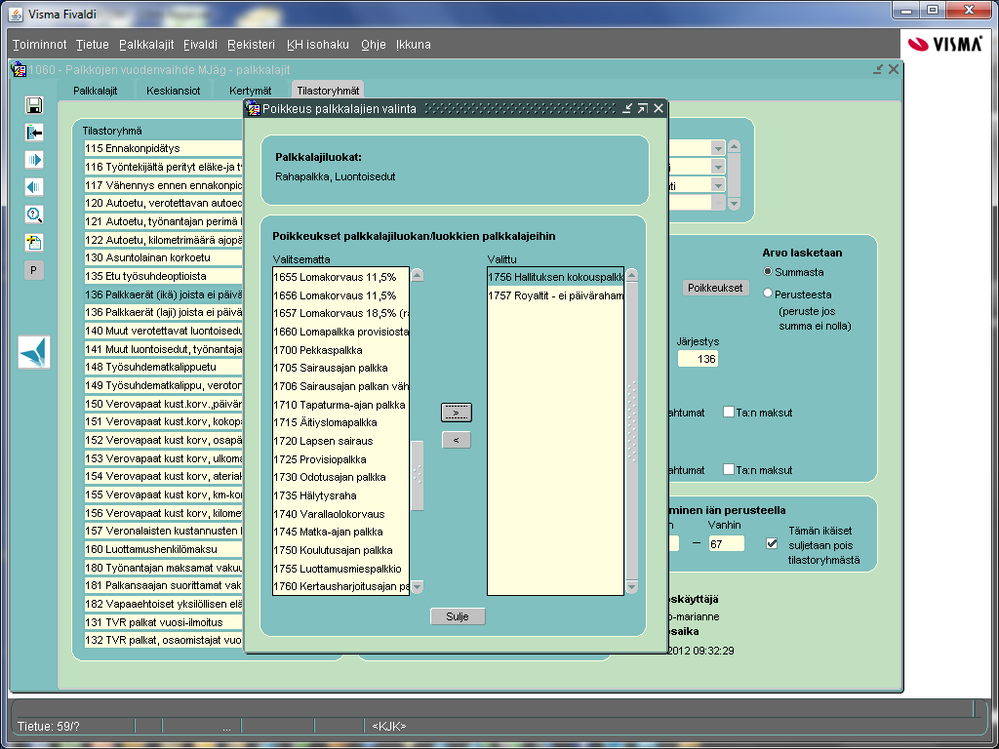Select the Tilastoryhmät tab
999x749 pixels.
(328, 90)
